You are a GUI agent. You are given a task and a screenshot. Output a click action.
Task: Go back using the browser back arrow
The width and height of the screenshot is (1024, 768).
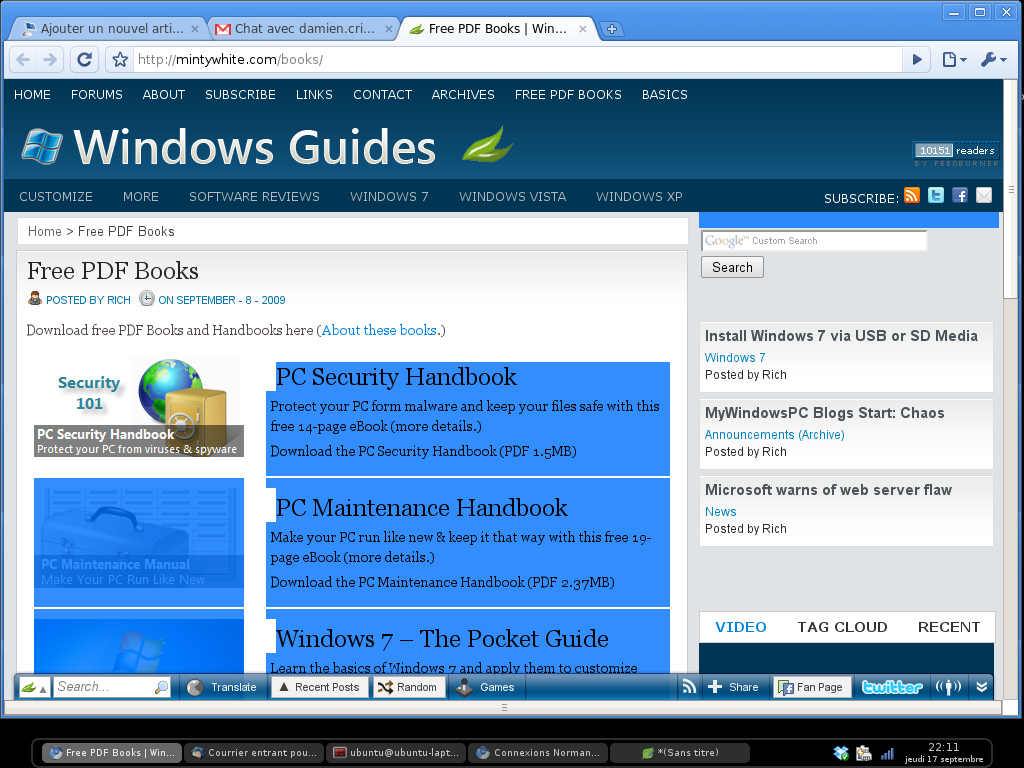pos(24,60)
